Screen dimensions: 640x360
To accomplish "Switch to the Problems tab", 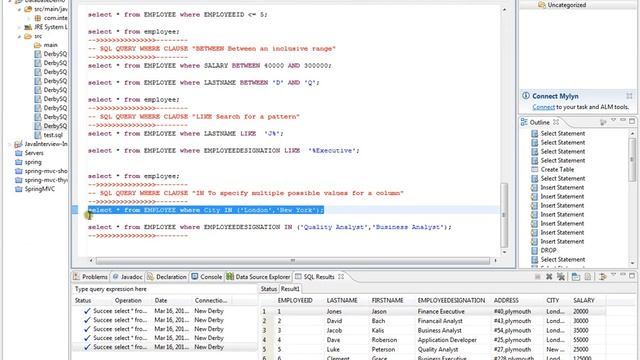I will coord(91,277).
